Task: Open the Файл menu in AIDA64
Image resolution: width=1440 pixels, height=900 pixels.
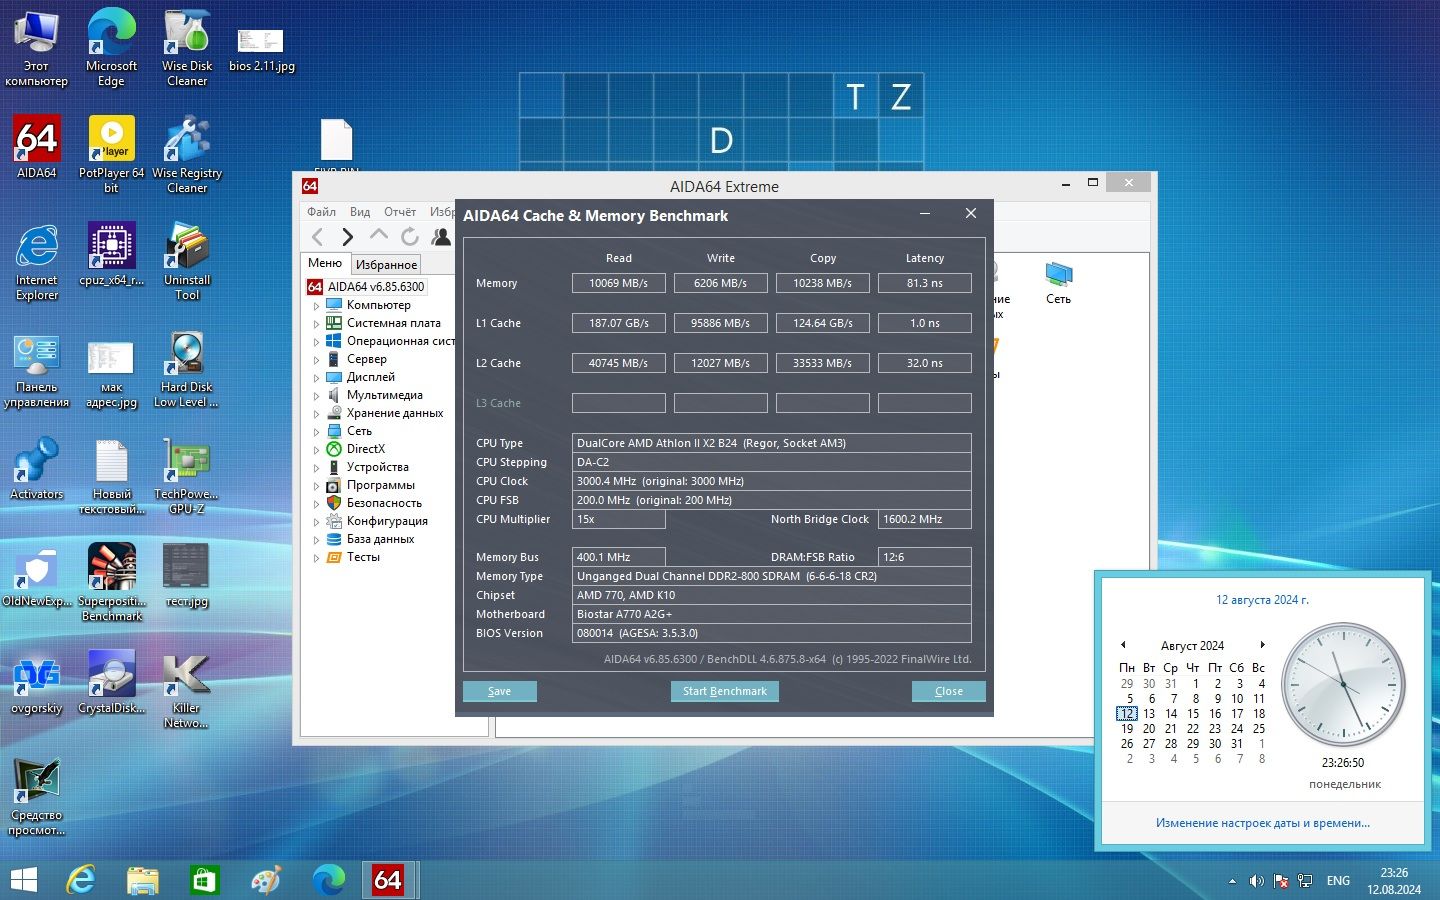Action: tap(321, 212)
